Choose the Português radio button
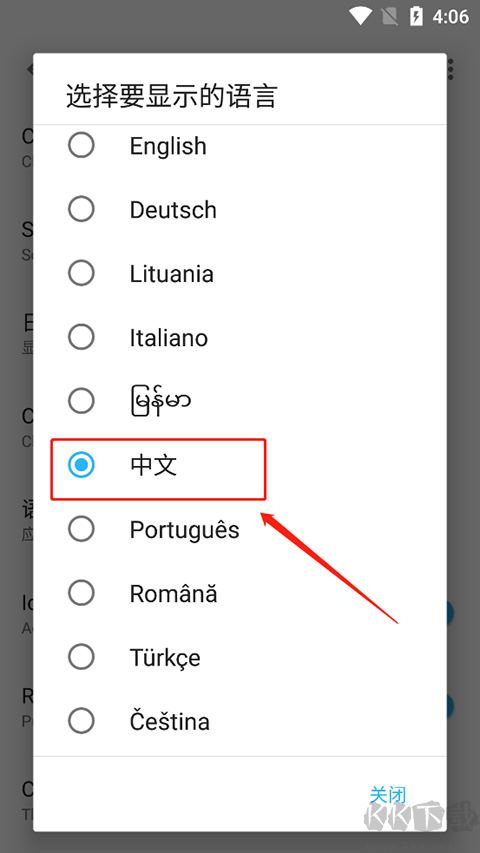This screenshot has width=480, height=853. click(x=81, y=529)
